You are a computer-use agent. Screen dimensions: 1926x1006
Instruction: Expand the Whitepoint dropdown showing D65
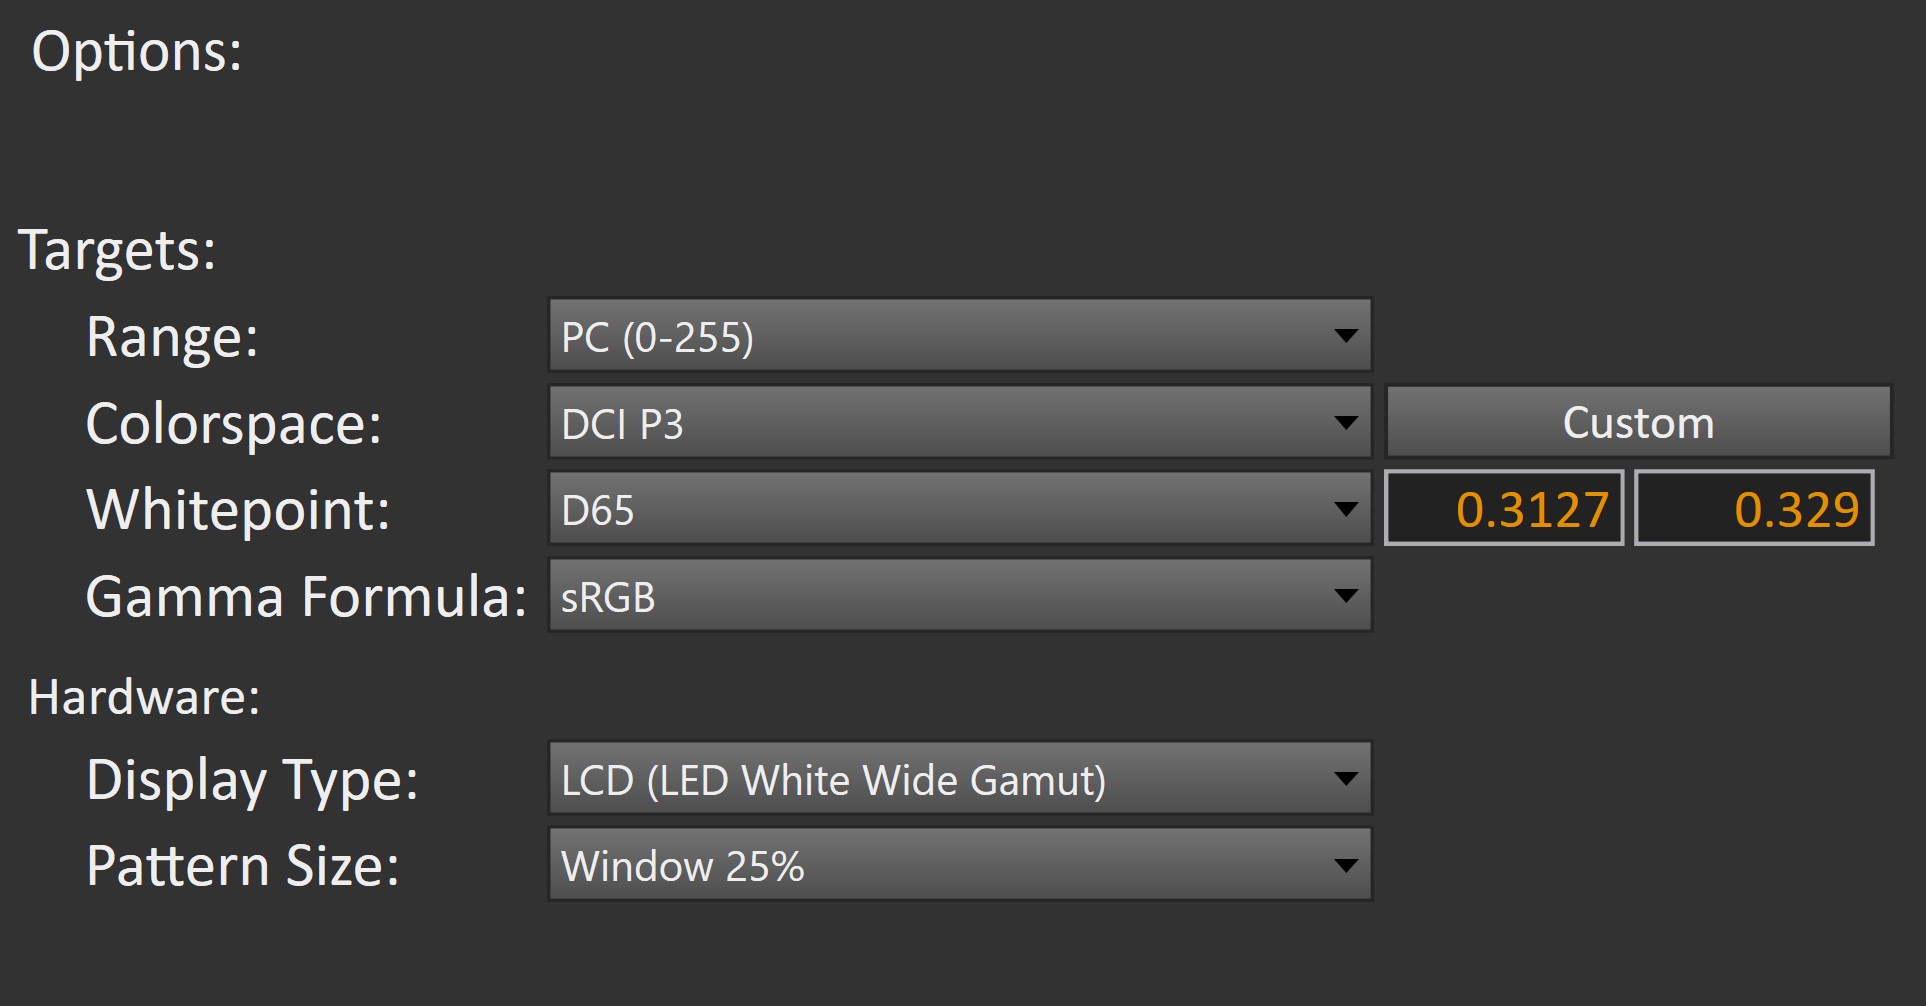(940, 509)
